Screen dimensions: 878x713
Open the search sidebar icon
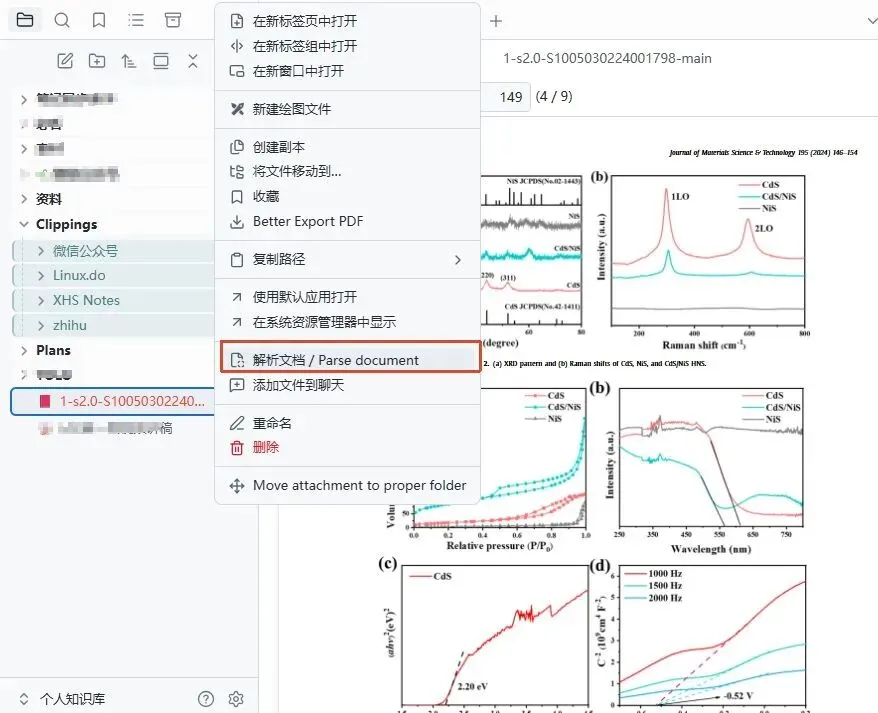click(x=62, y=20)
